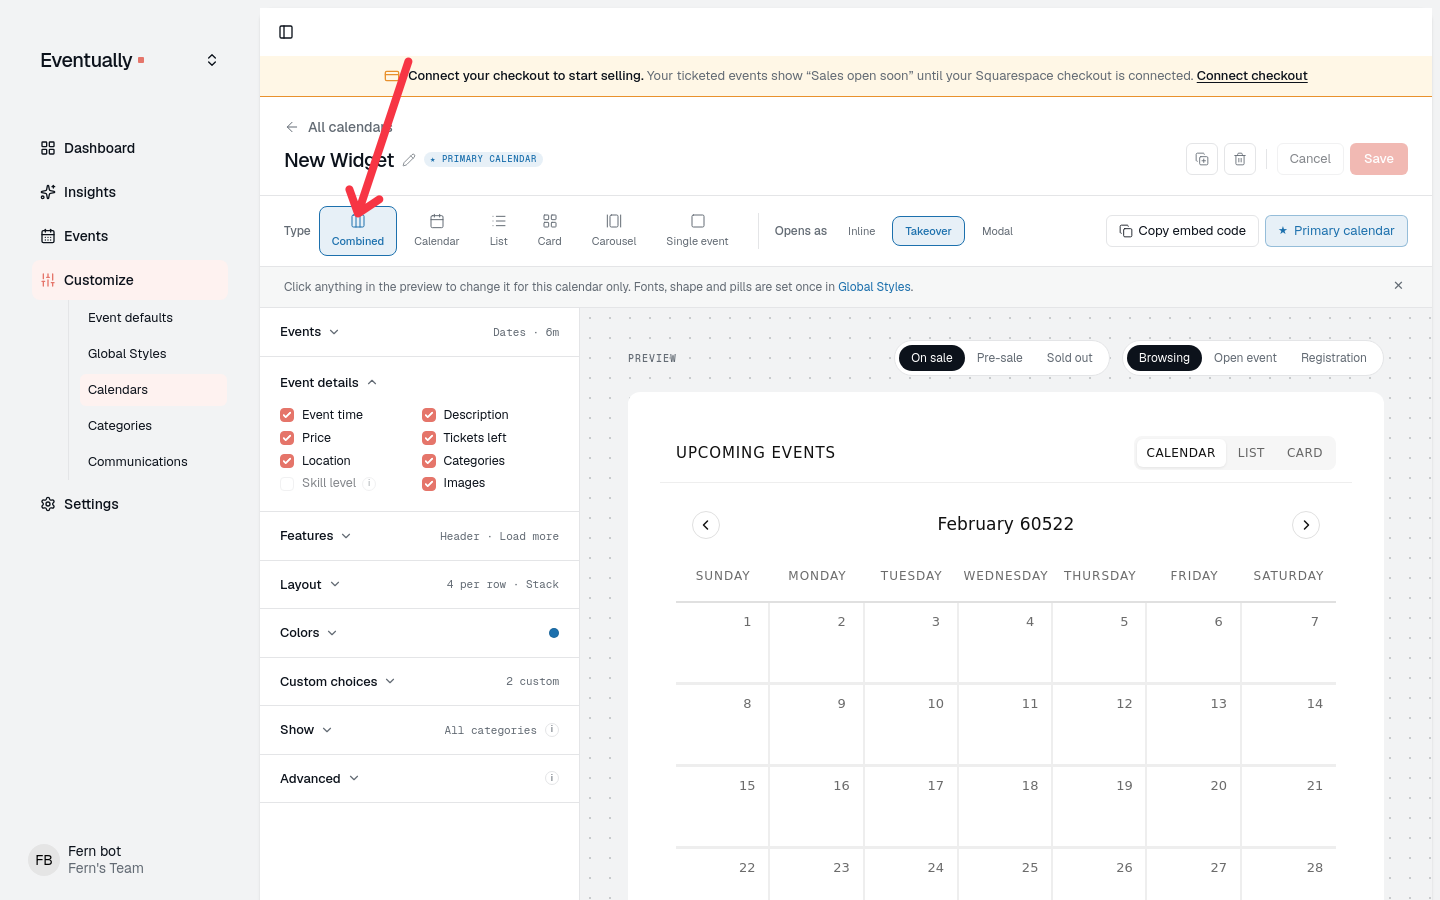The image size is (1440, 900).
Task: Uncheck the Price checkbox
Action: click(x=287, y=438)
